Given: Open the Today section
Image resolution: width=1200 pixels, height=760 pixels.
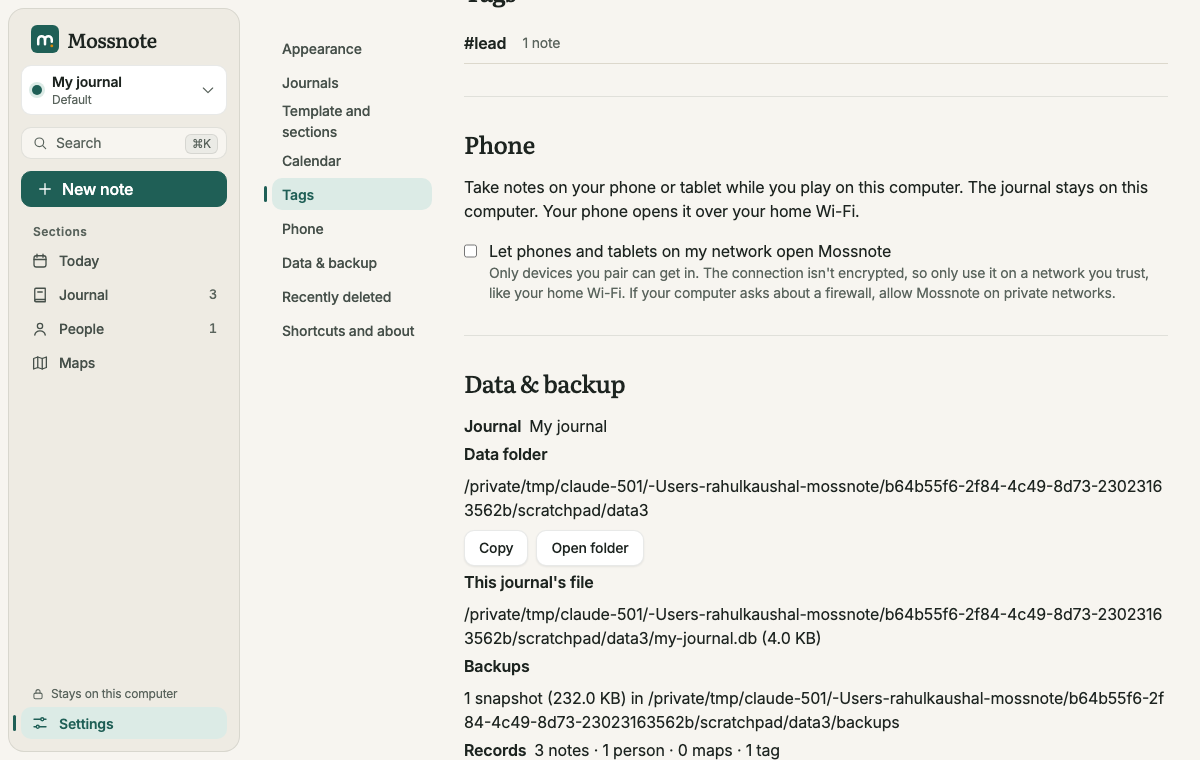Looking at the screenshot, I should pyautogui.click(x=124, y=261).
